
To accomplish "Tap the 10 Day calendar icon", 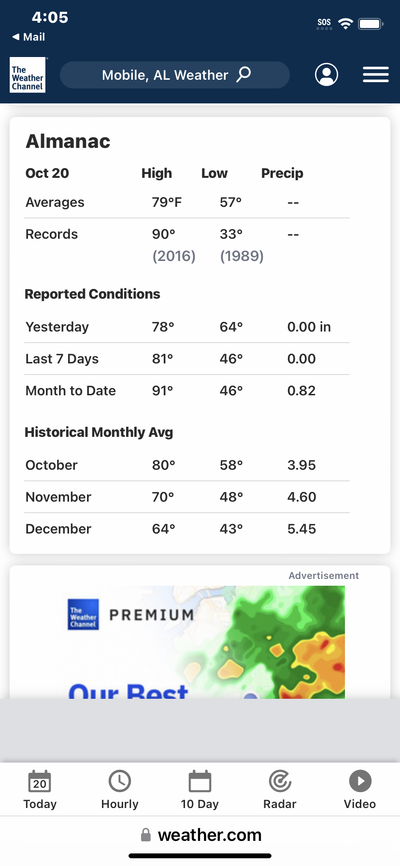I will (200, 781).
